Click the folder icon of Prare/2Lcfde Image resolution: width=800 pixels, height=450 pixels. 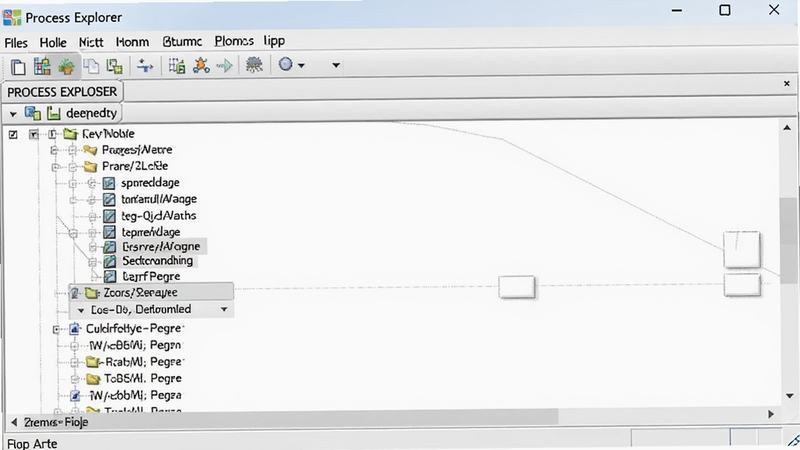coord(90,166)
